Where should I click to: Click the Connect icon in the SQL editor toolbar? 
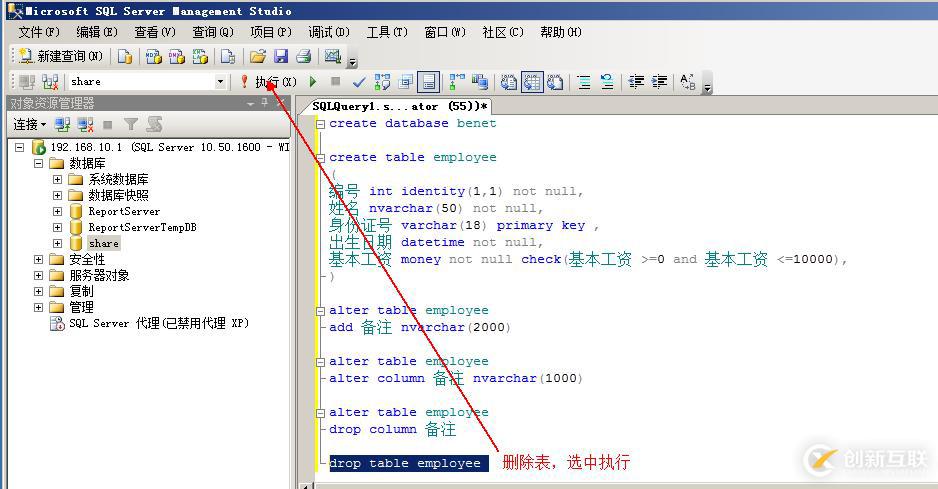(27, 82)
